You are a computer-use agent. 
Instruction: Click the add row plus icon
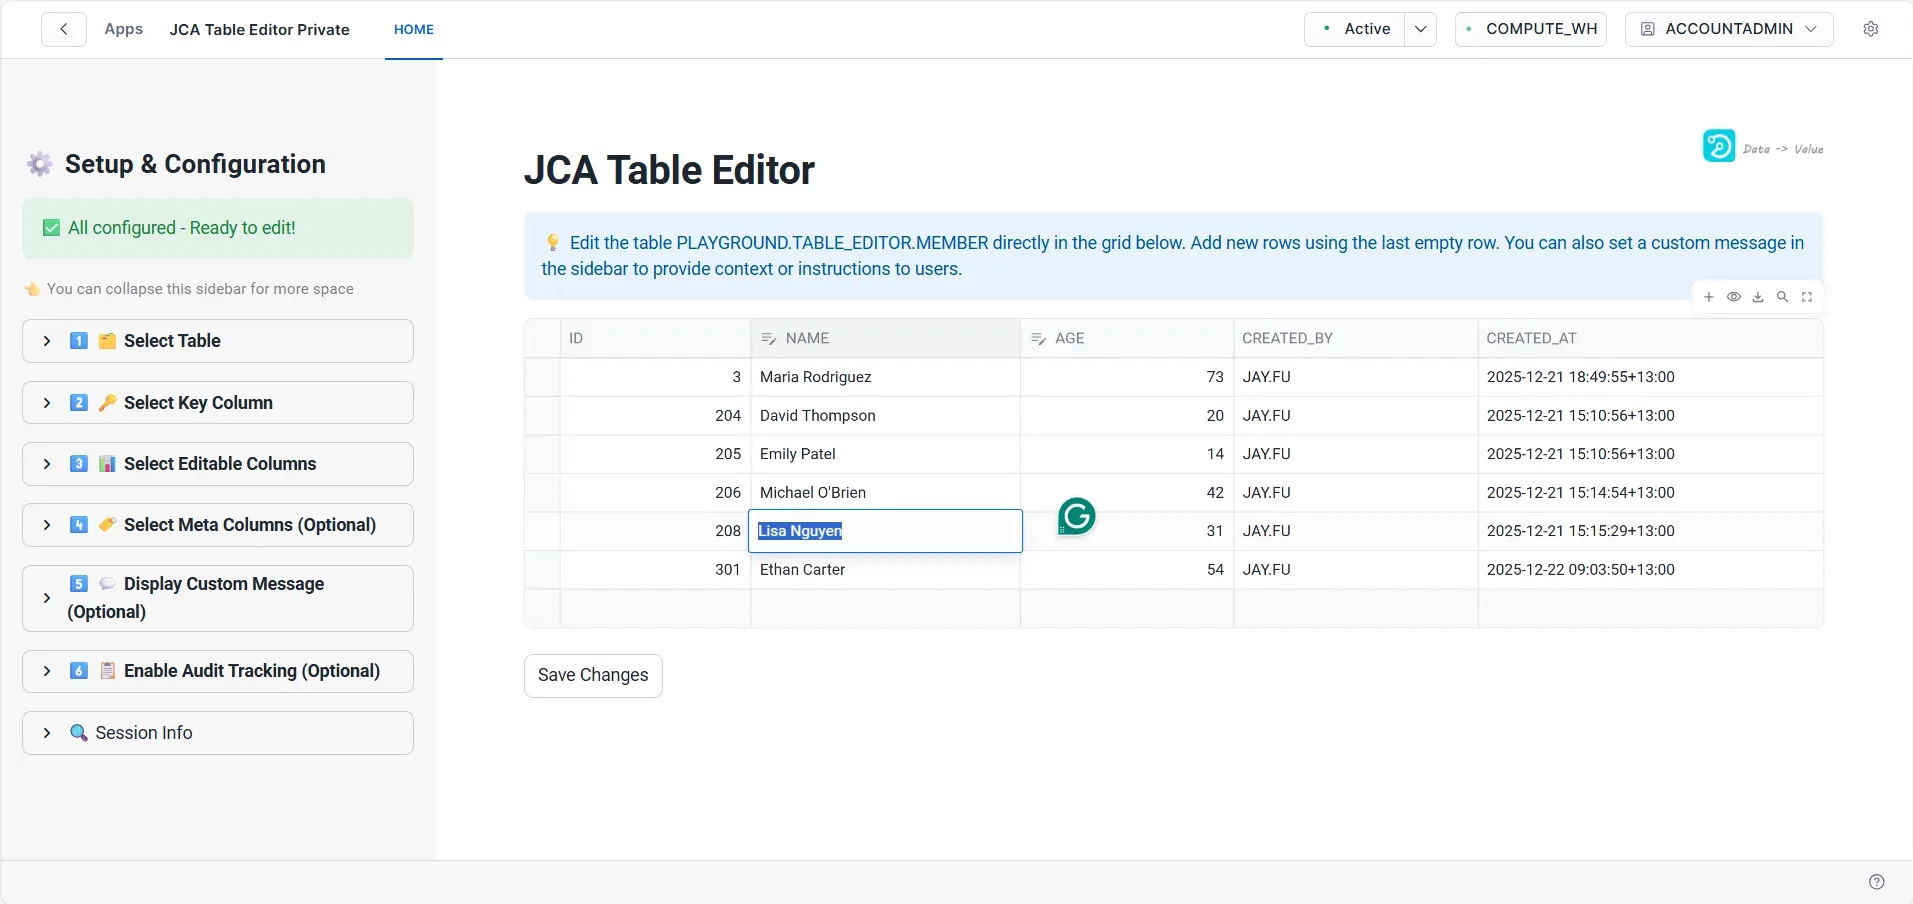(1709, 297)
